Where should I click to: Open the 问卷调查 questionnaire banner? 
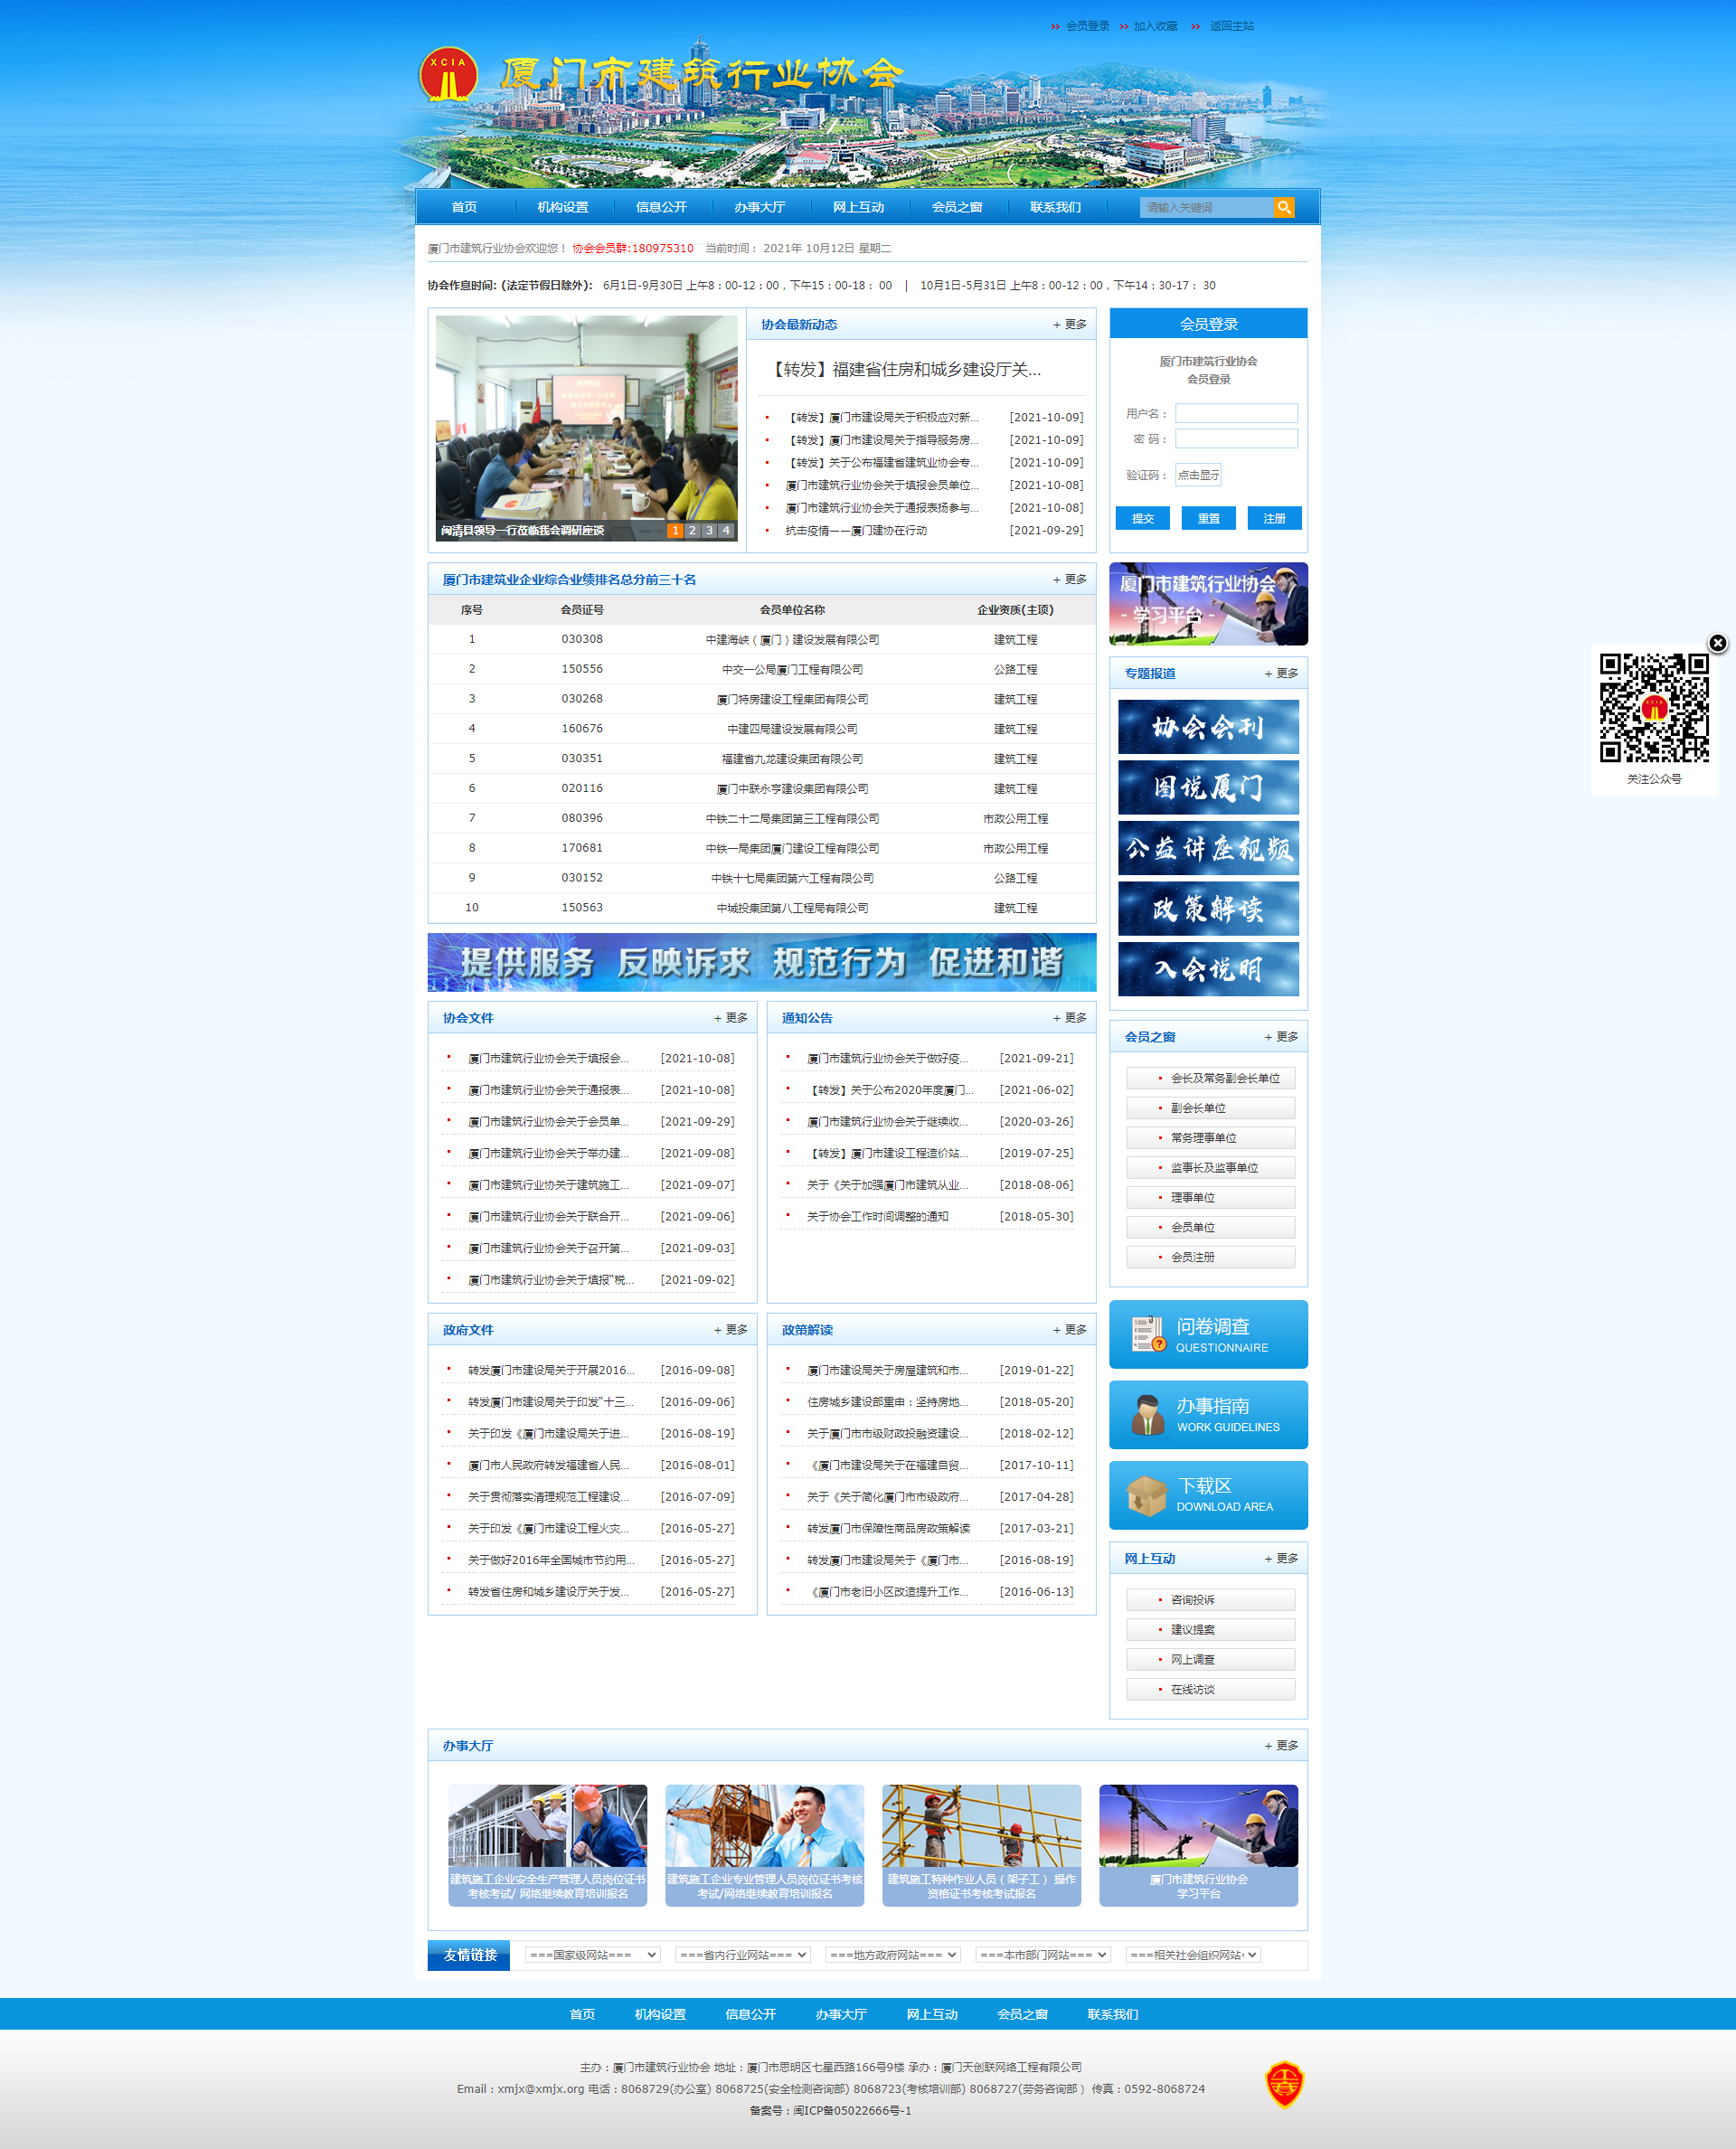(x=1208, y=1334)
